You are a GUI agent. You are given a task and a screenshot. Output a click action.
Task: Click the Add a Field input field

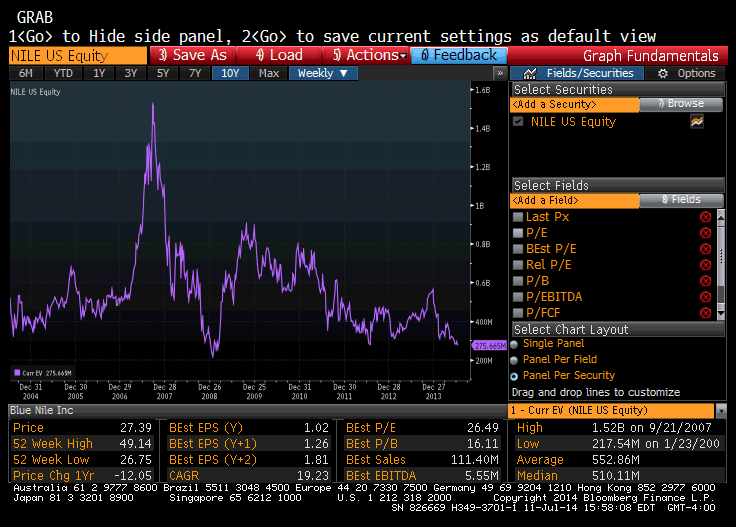pos(575,200)
